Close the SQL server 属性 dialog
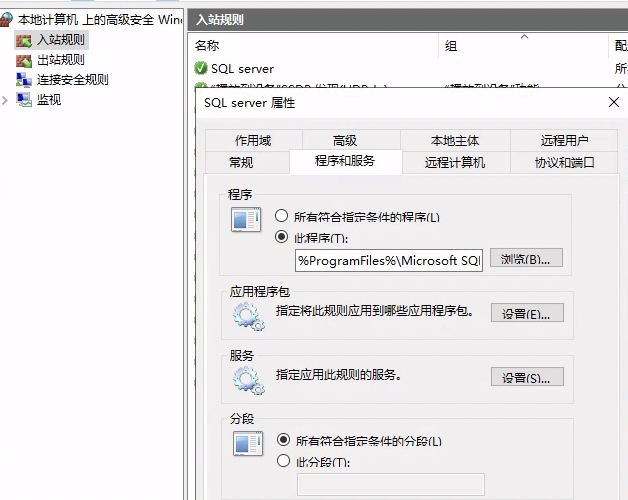628x500 pixels. (614, 102)
